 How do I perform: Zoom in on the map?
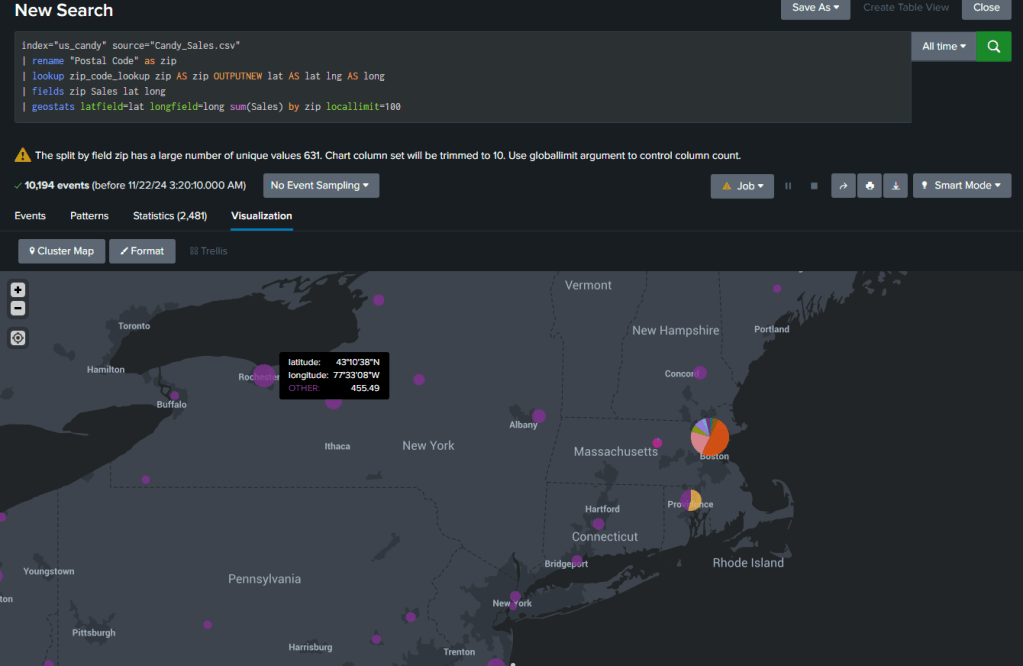[x=18, y=290]
